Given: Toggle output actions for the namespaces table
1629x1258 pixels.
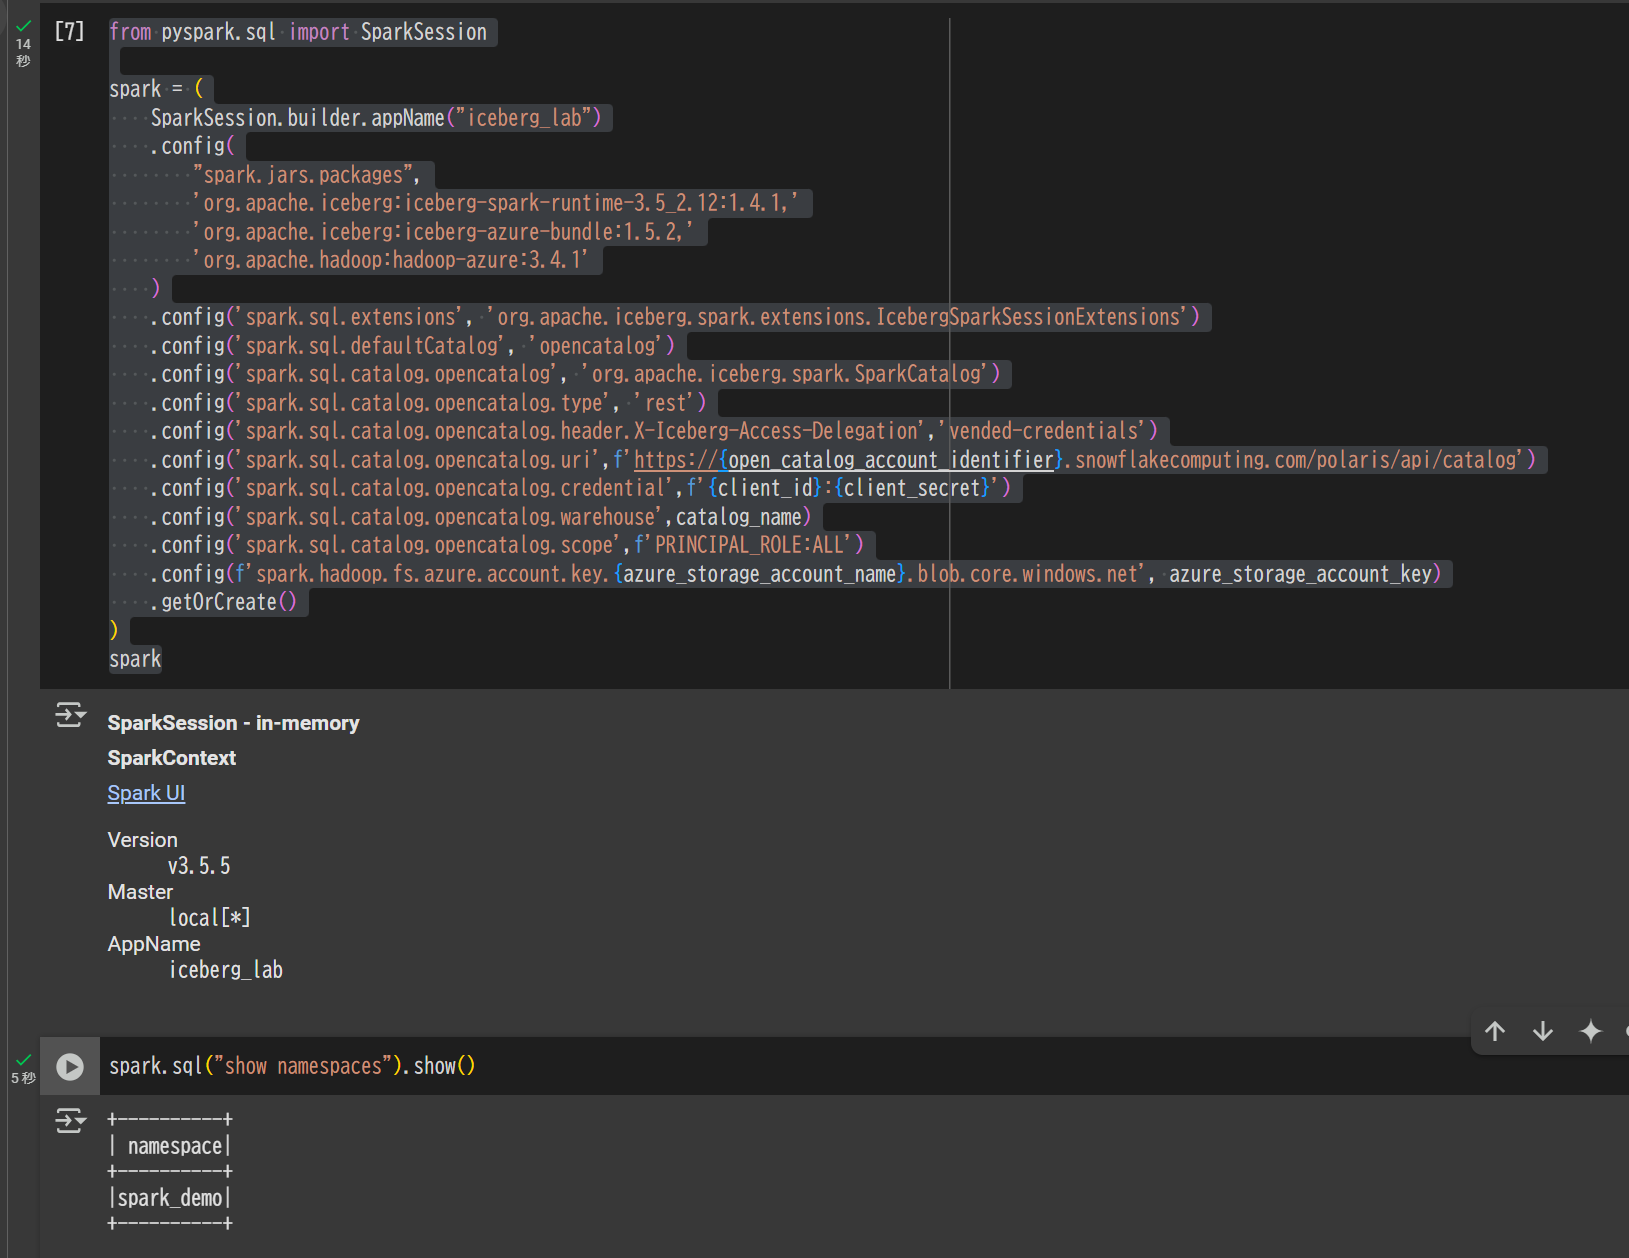Looking at the screenshot, I should pyautogui.click(x=70, y=1120).
